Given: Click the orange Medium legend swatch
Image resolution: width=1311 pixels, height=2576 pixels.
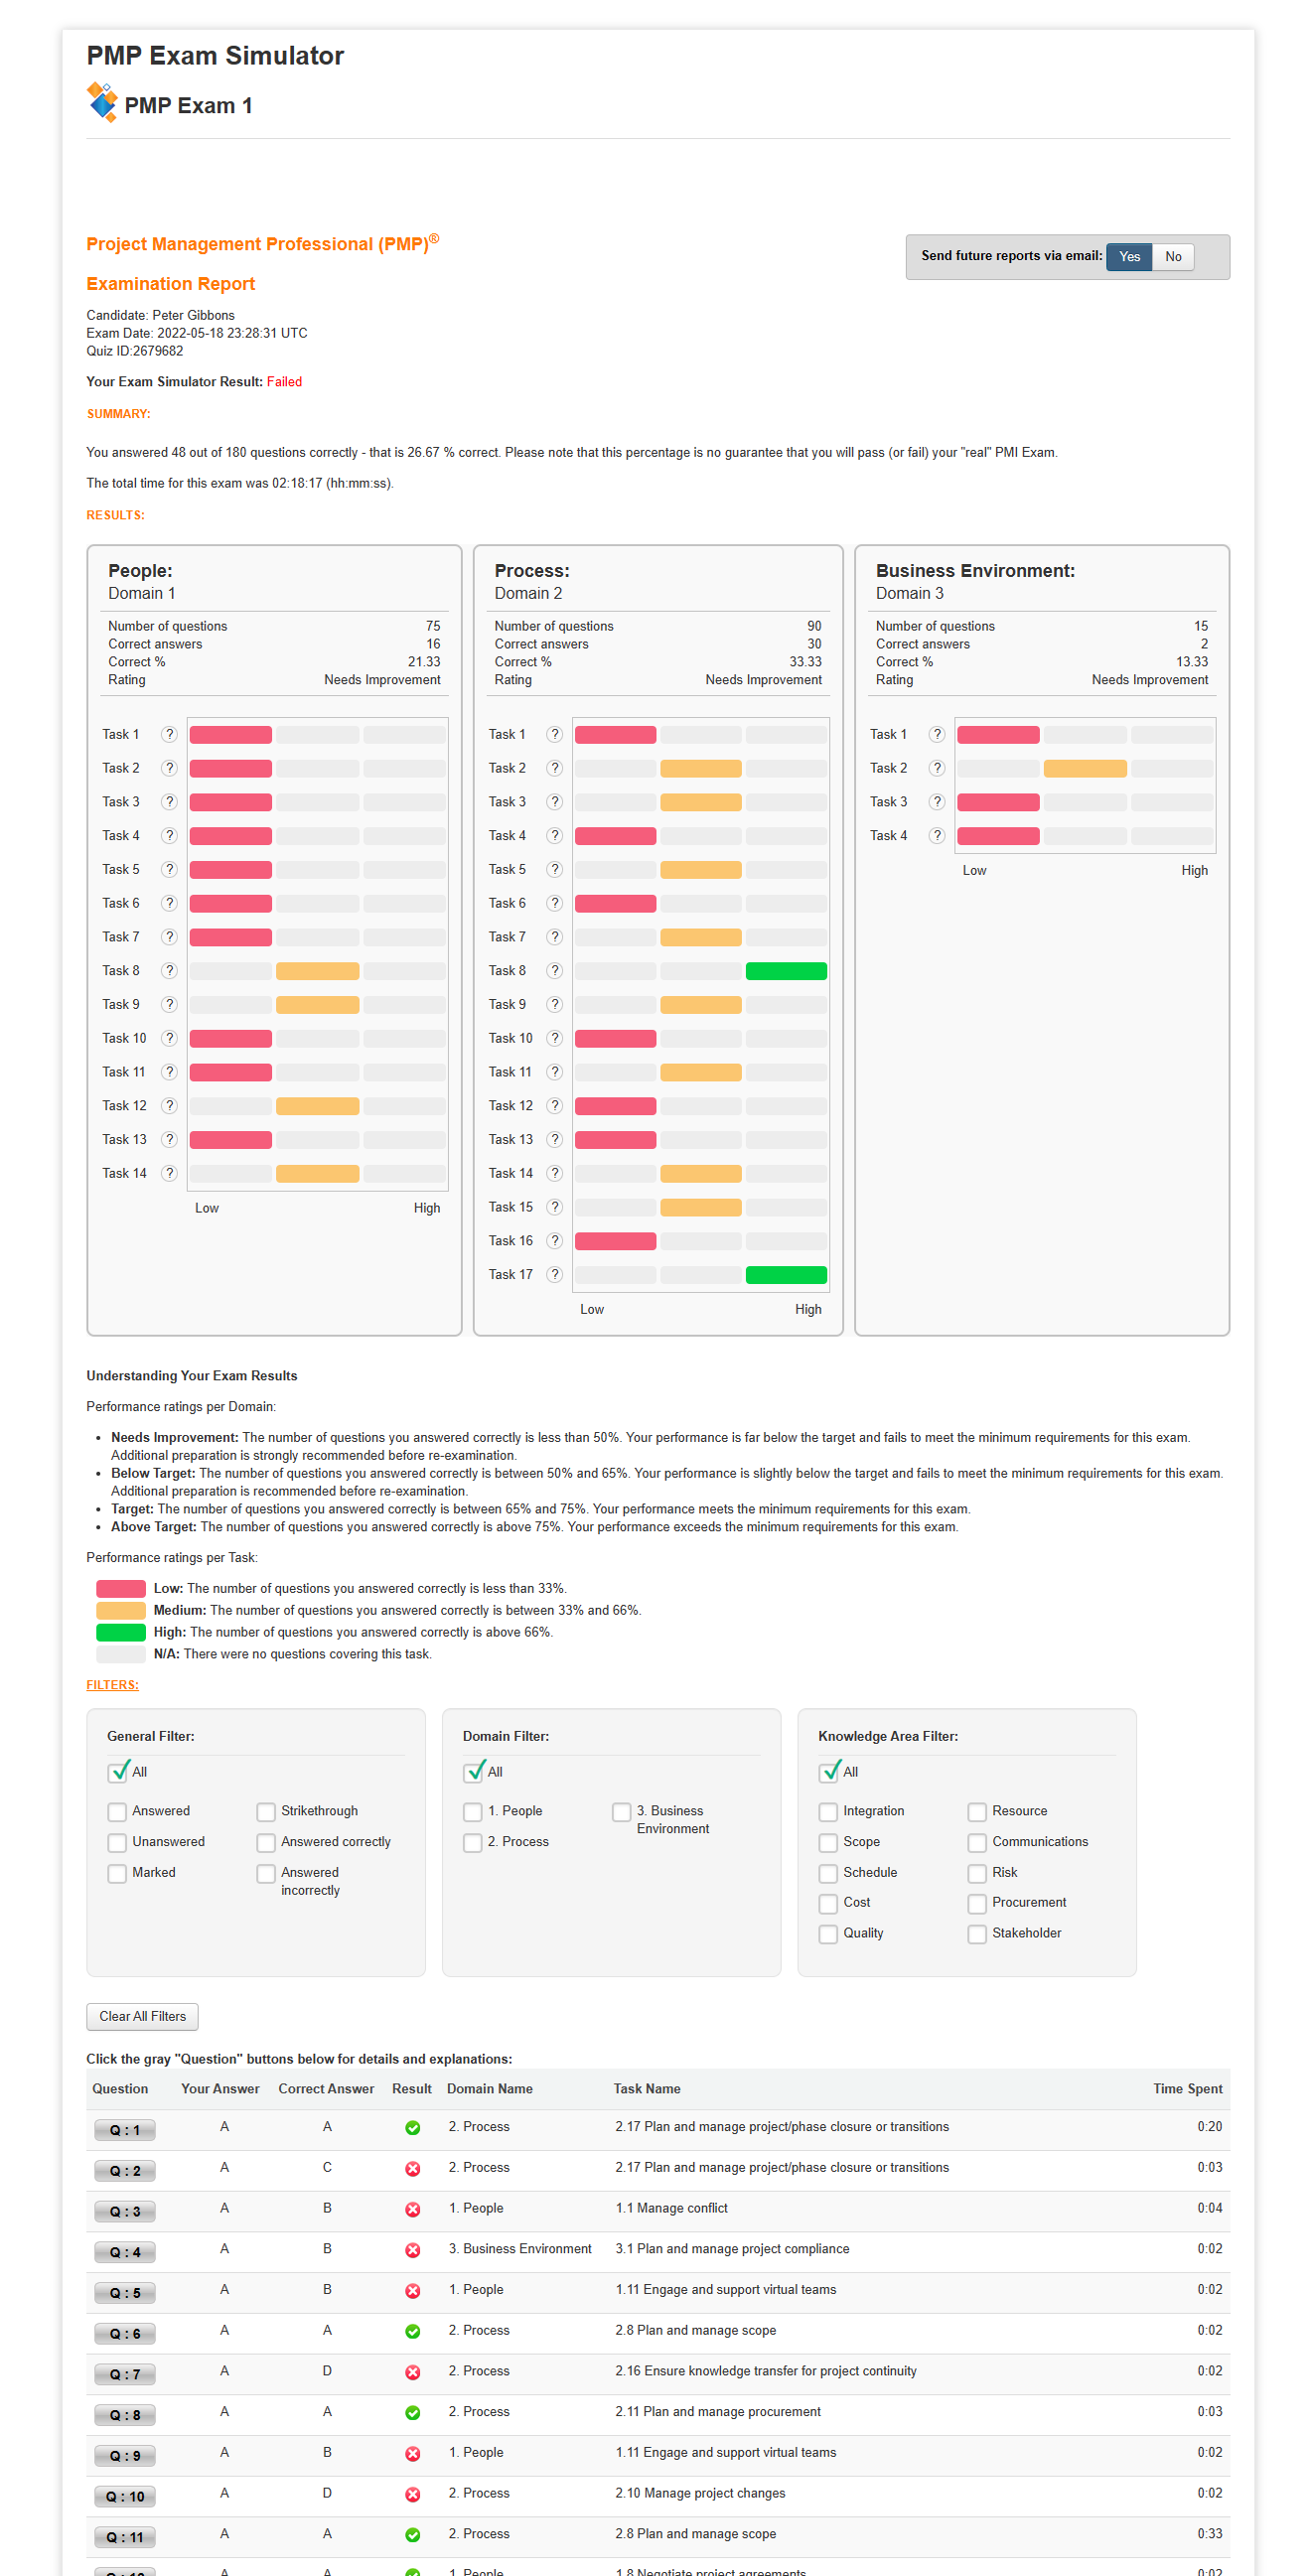Looking at the screenshot, I should pos(121,1611).
